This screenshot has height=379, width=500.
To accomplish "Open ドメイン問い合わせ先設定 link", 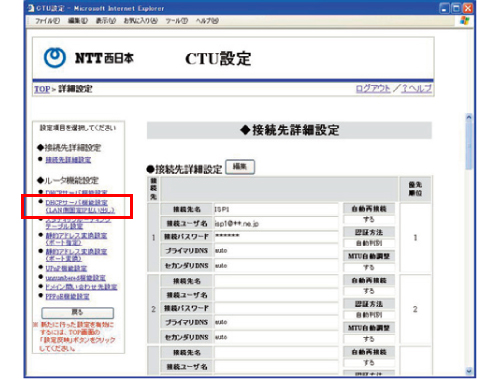I will 81,287.
